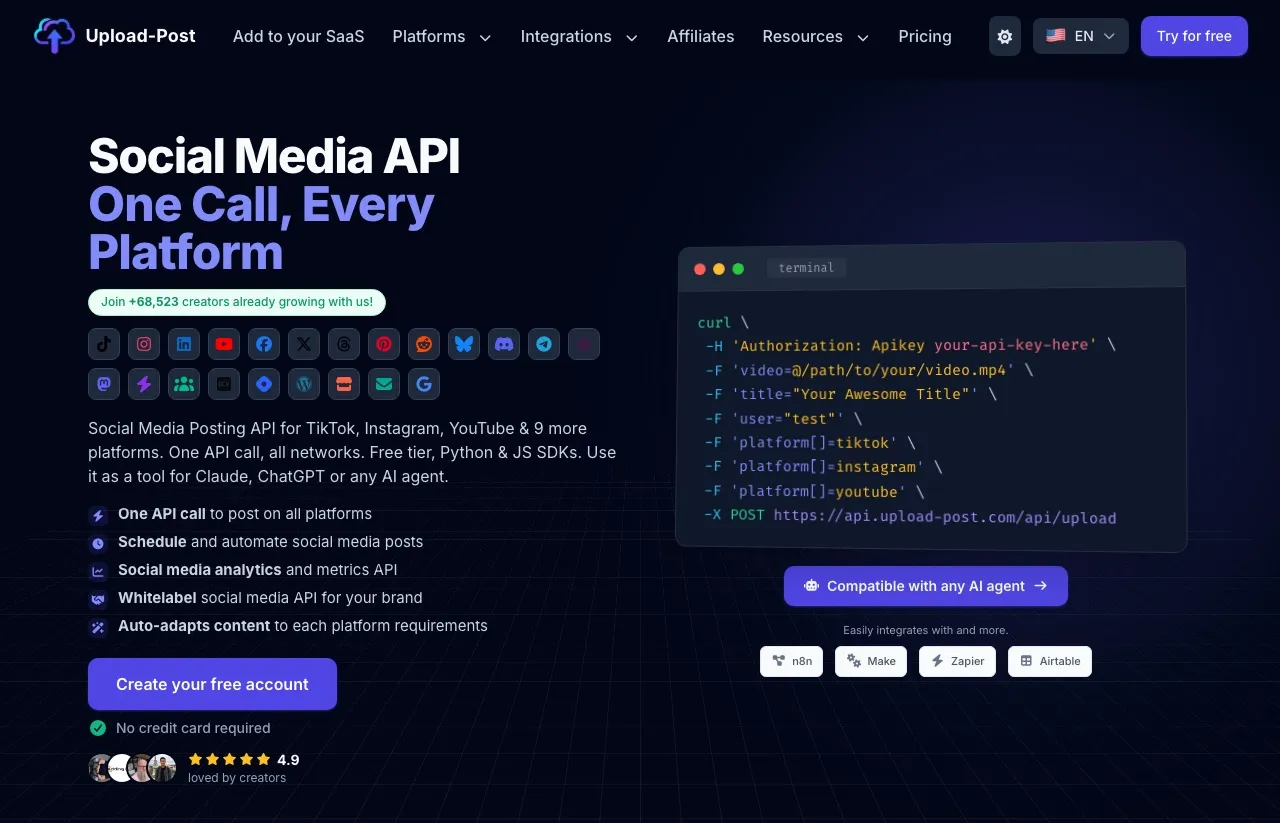This screenshot has width=1280, height=823.
Task: Expand the Platforms menu
Action: pyautogui.click(x=442, y=36)
